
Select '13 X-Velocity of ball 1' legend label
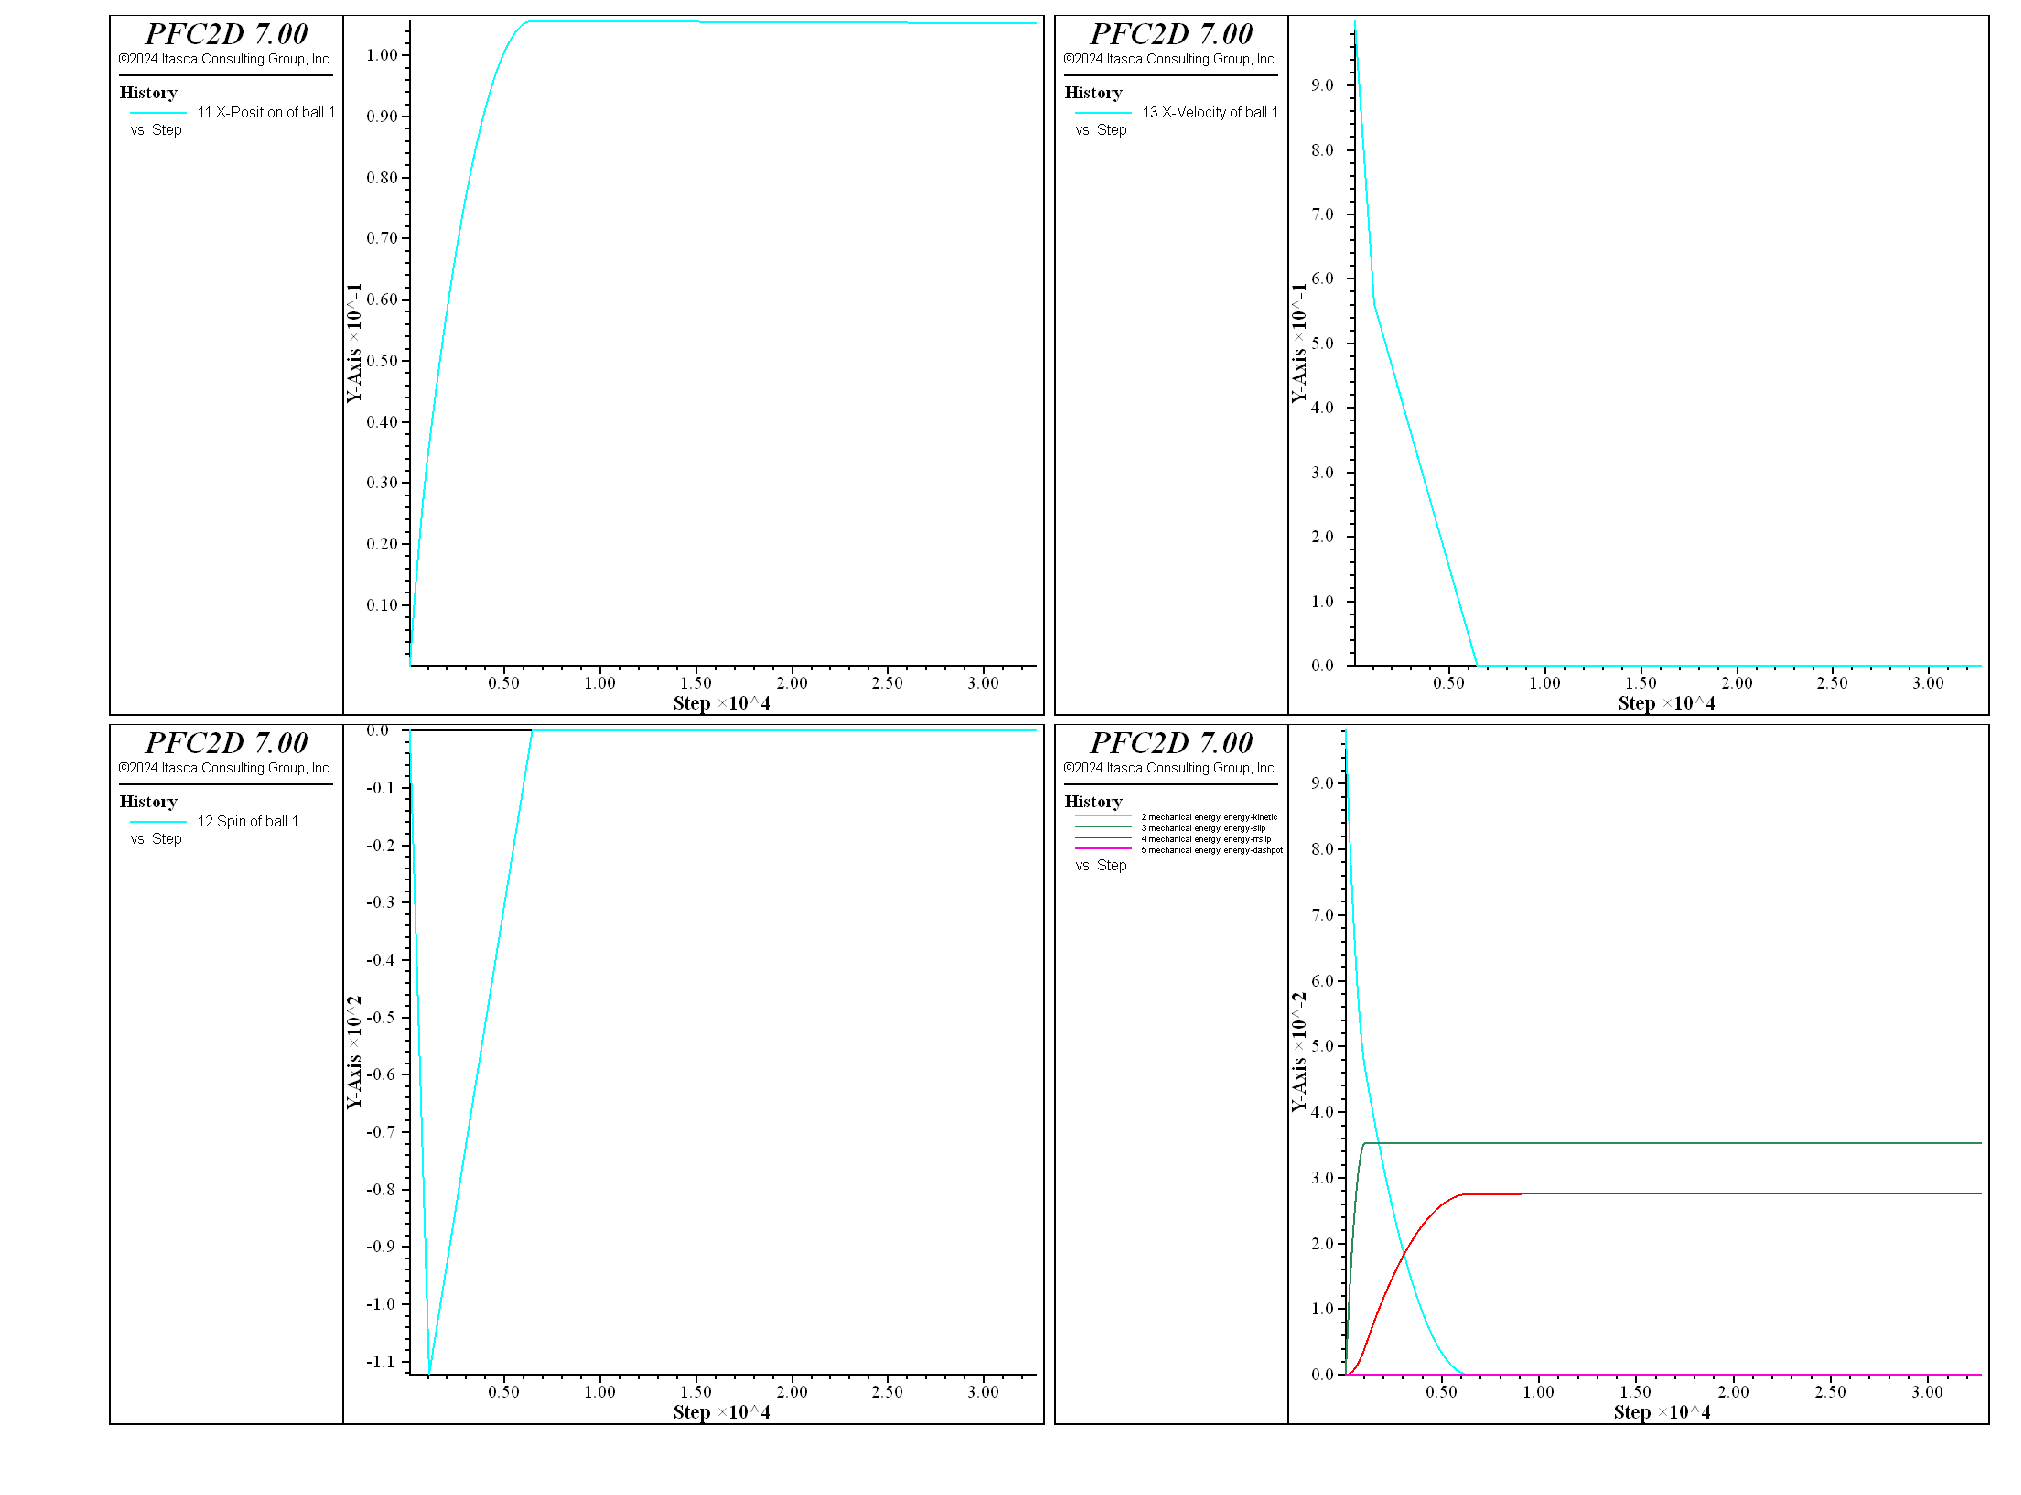pos(1210,112)
